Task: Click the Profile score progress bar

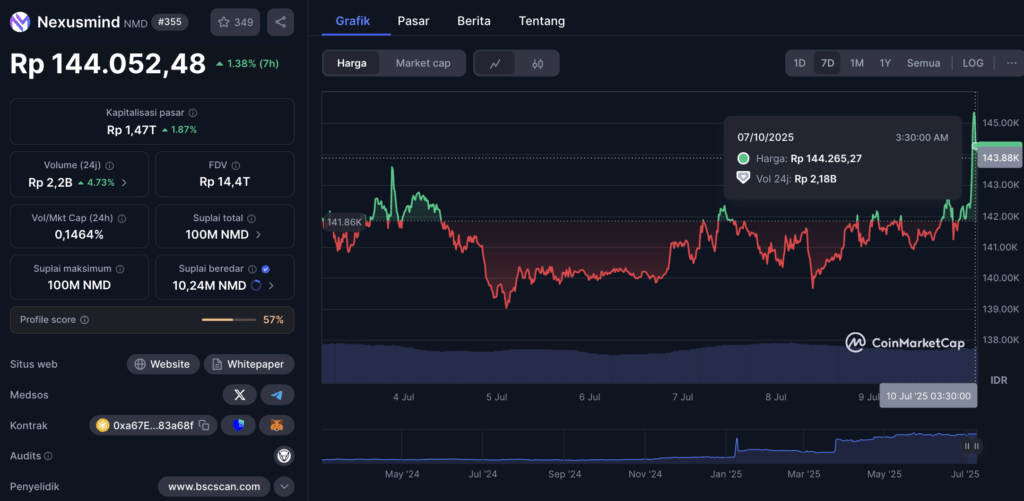Action: [229, 320]
